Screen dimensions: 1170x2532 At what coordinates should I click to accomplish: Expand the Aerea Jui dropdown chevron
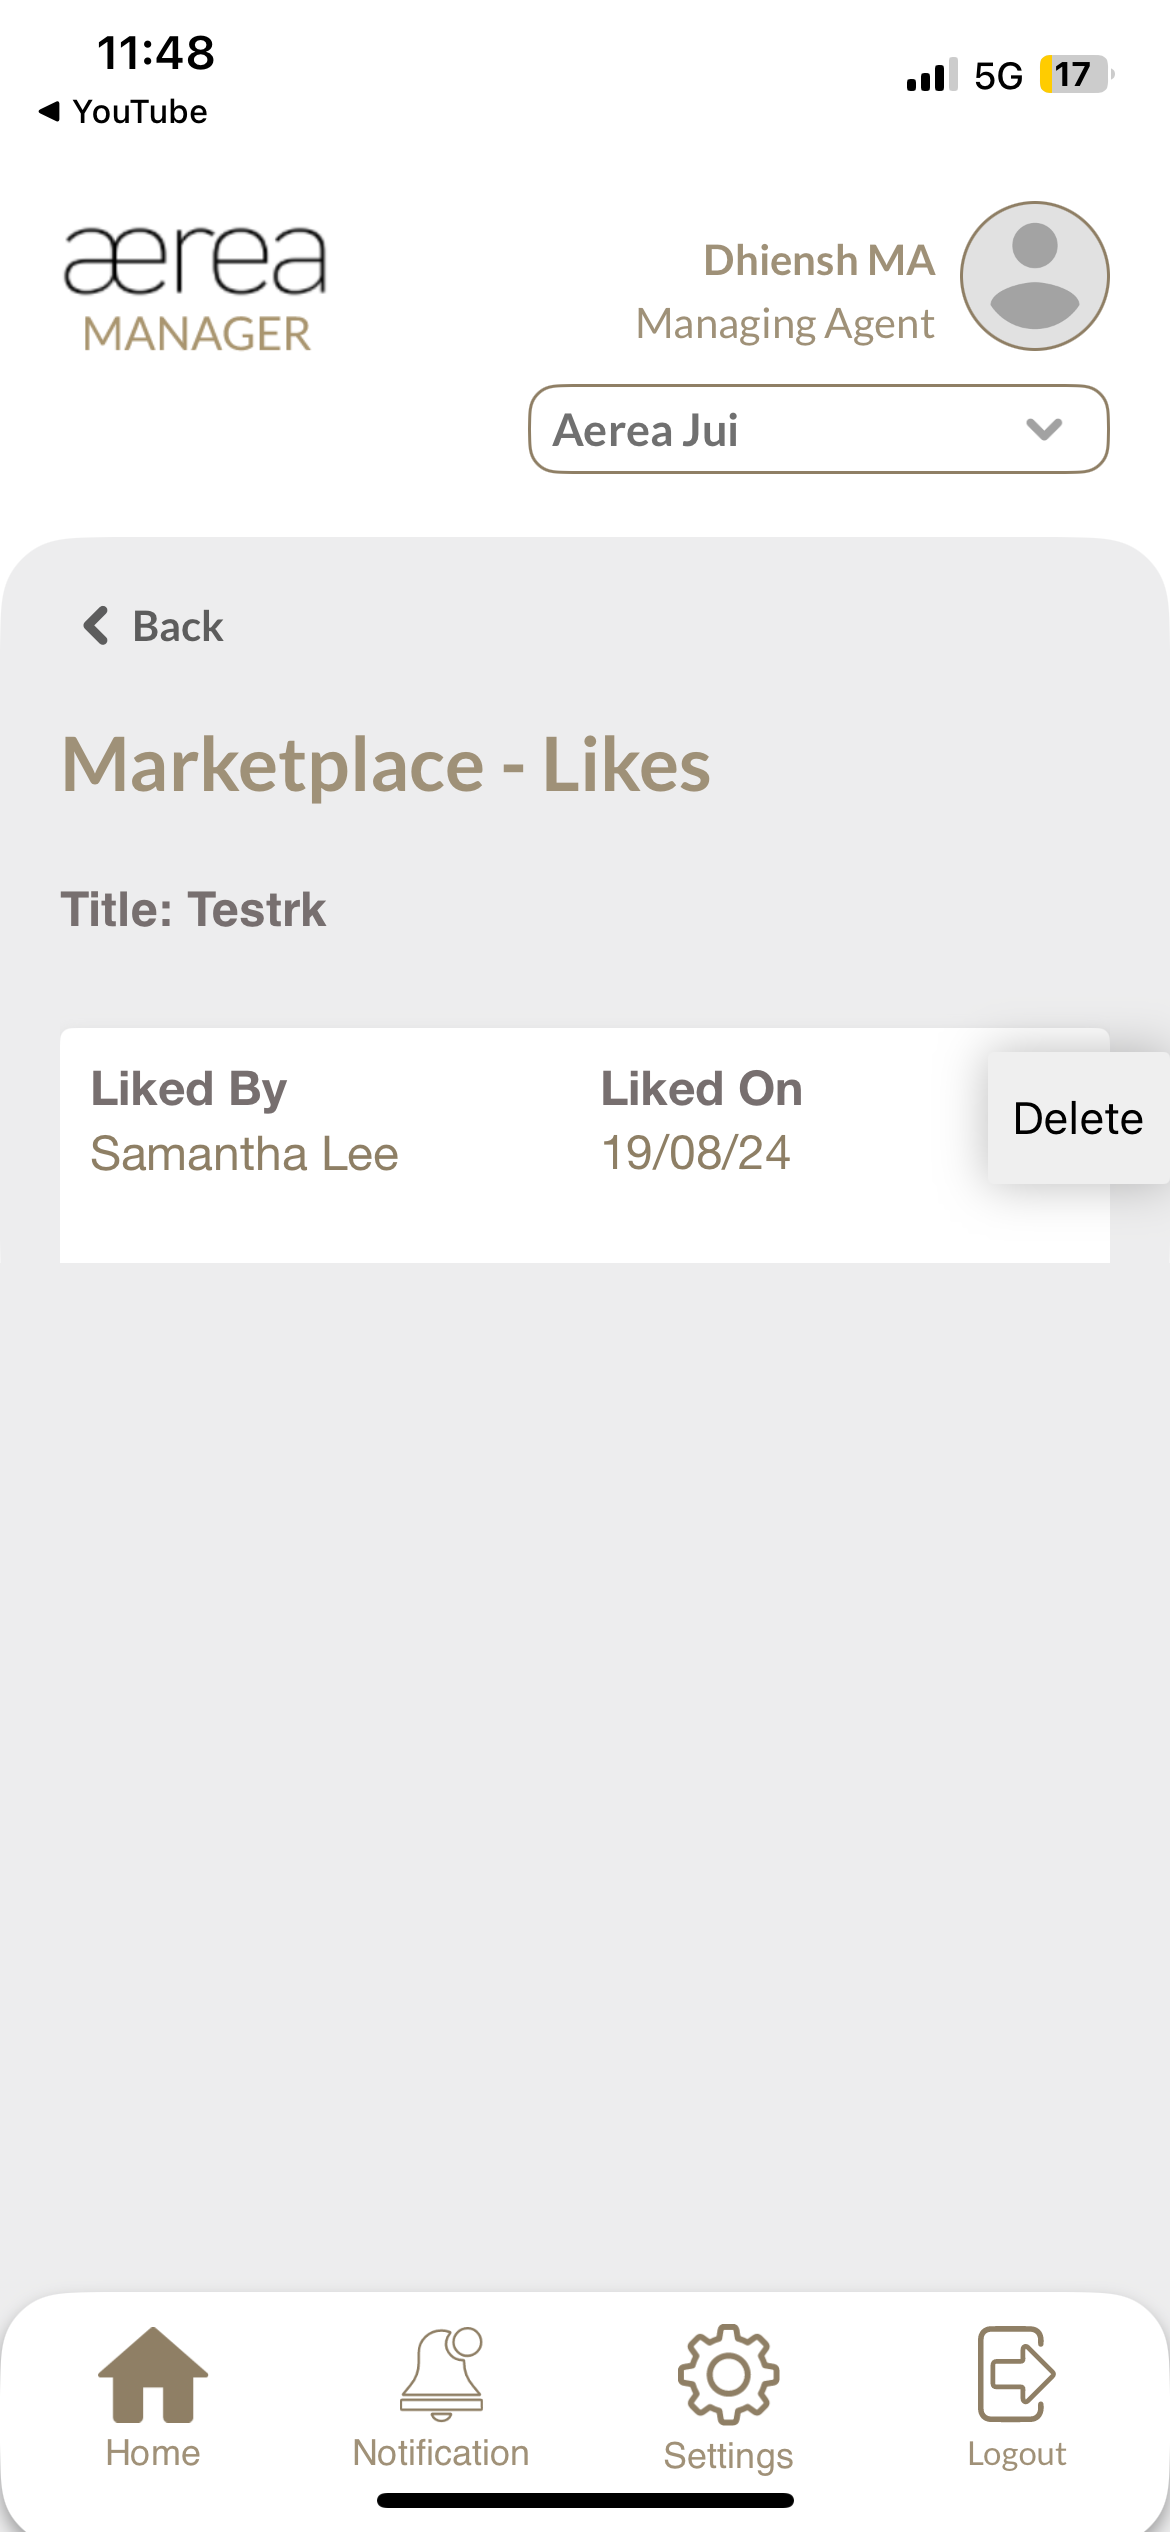click(x=1043, y=430)
